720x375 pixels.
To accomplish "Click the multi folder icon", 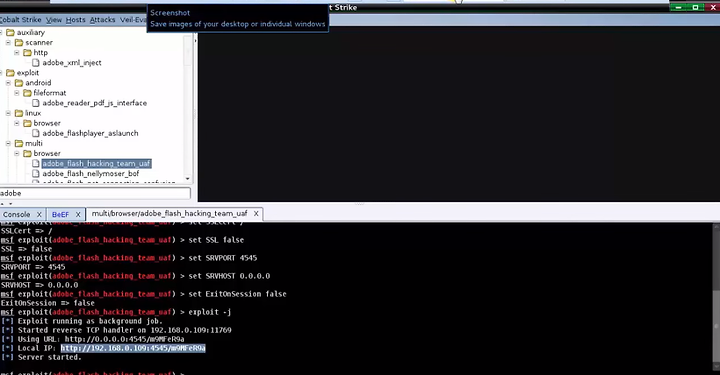I will [19, 144].
